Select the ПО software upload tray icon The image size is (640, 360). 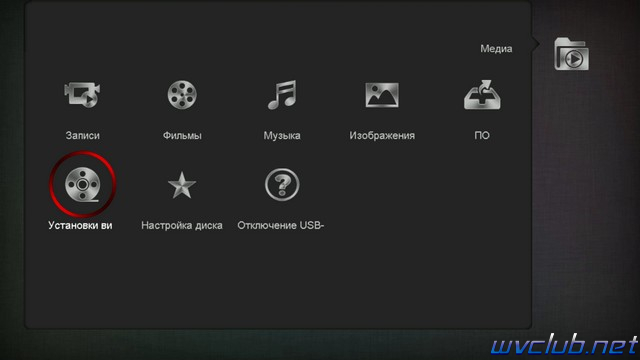click(x=482, y=95)
